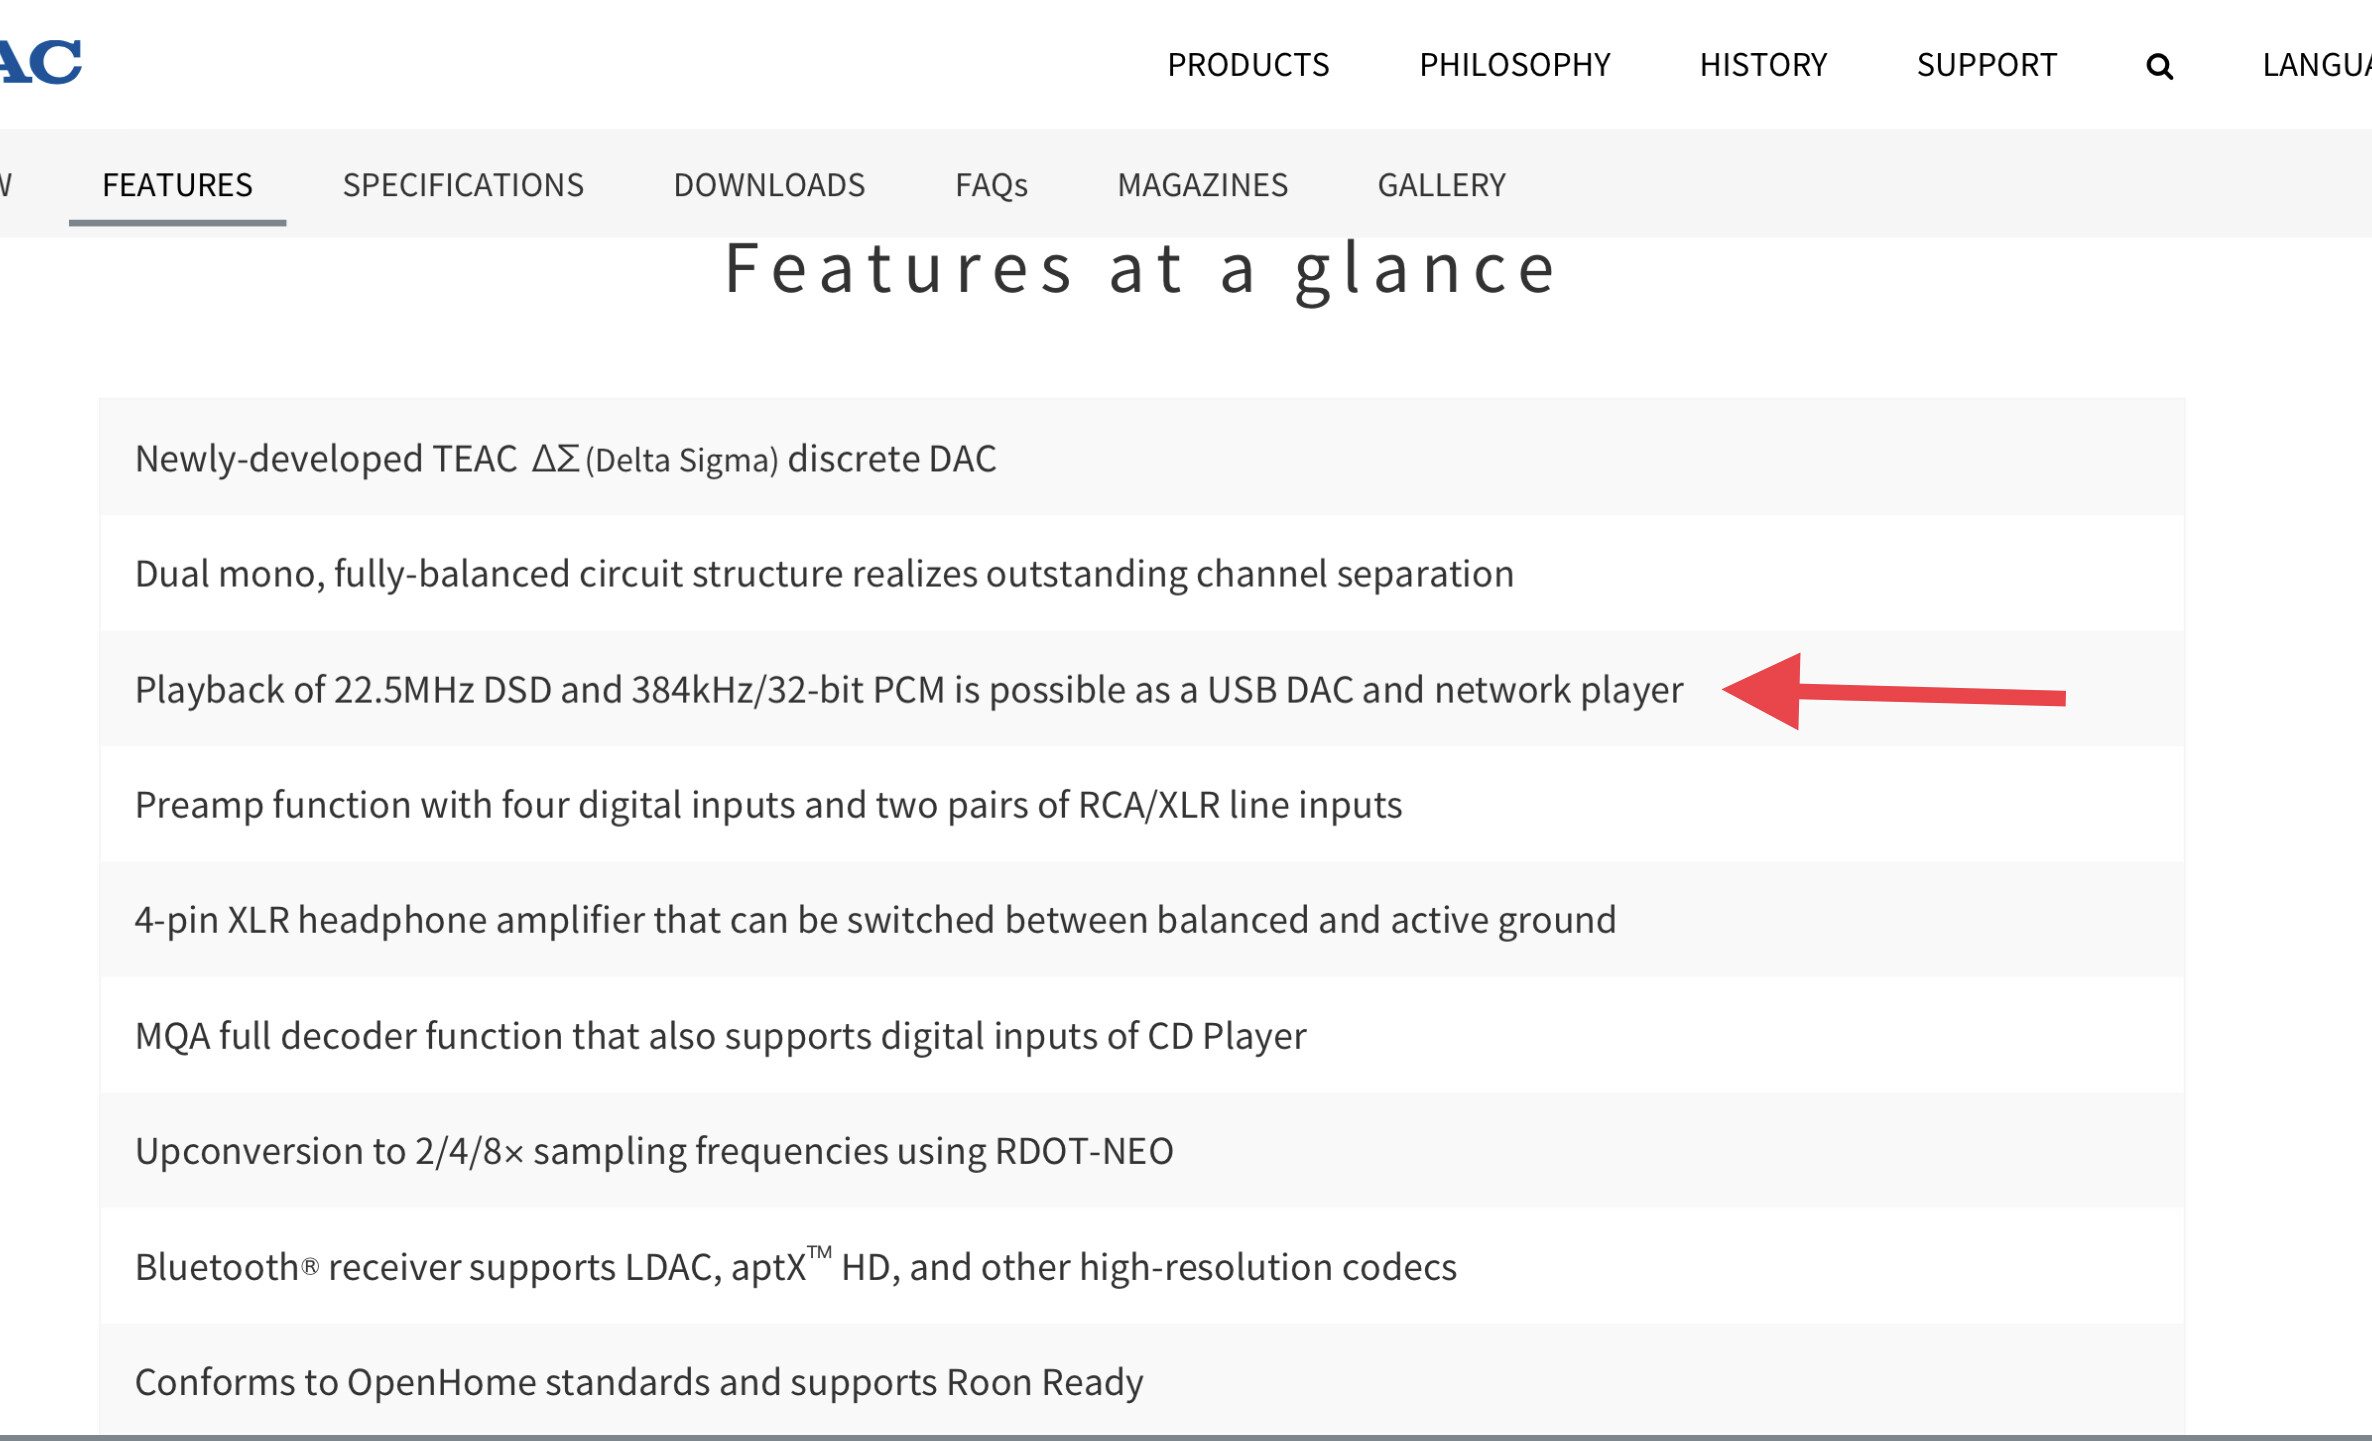Image resolution: width=2372 pixels, height=1441 pixels.
Task: Open the LANGUAGE selector
Action: click(x=2317, y=65)
